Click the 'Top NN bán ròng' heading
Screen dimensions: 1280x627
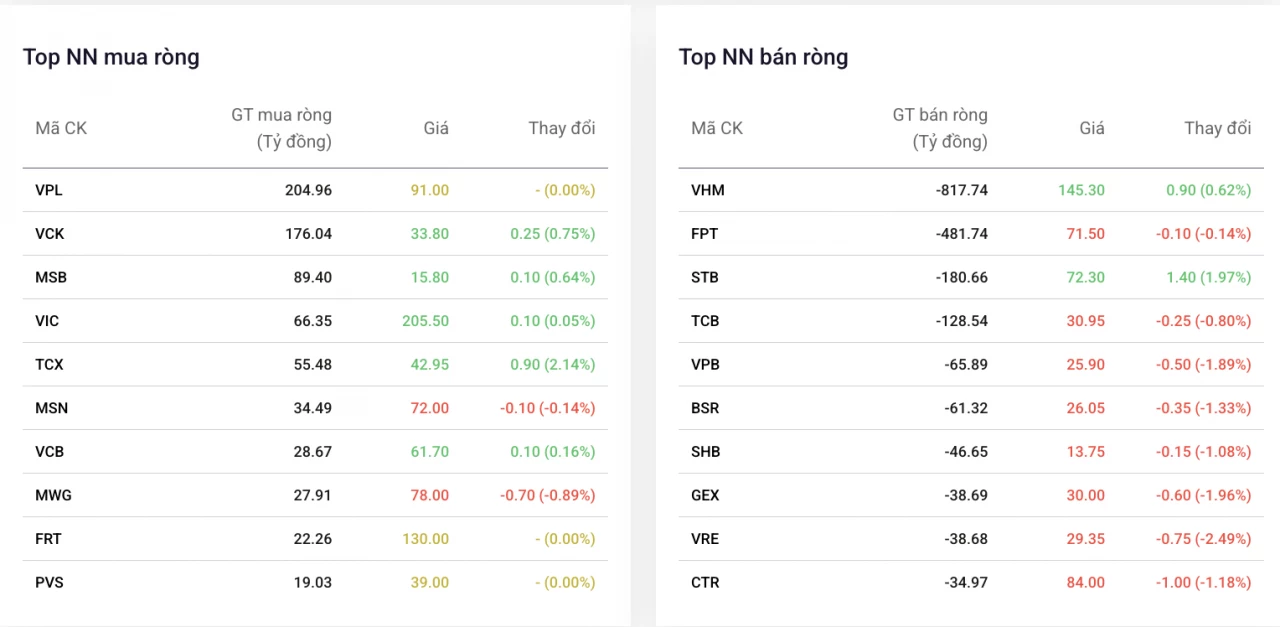[x=763, y=57]
